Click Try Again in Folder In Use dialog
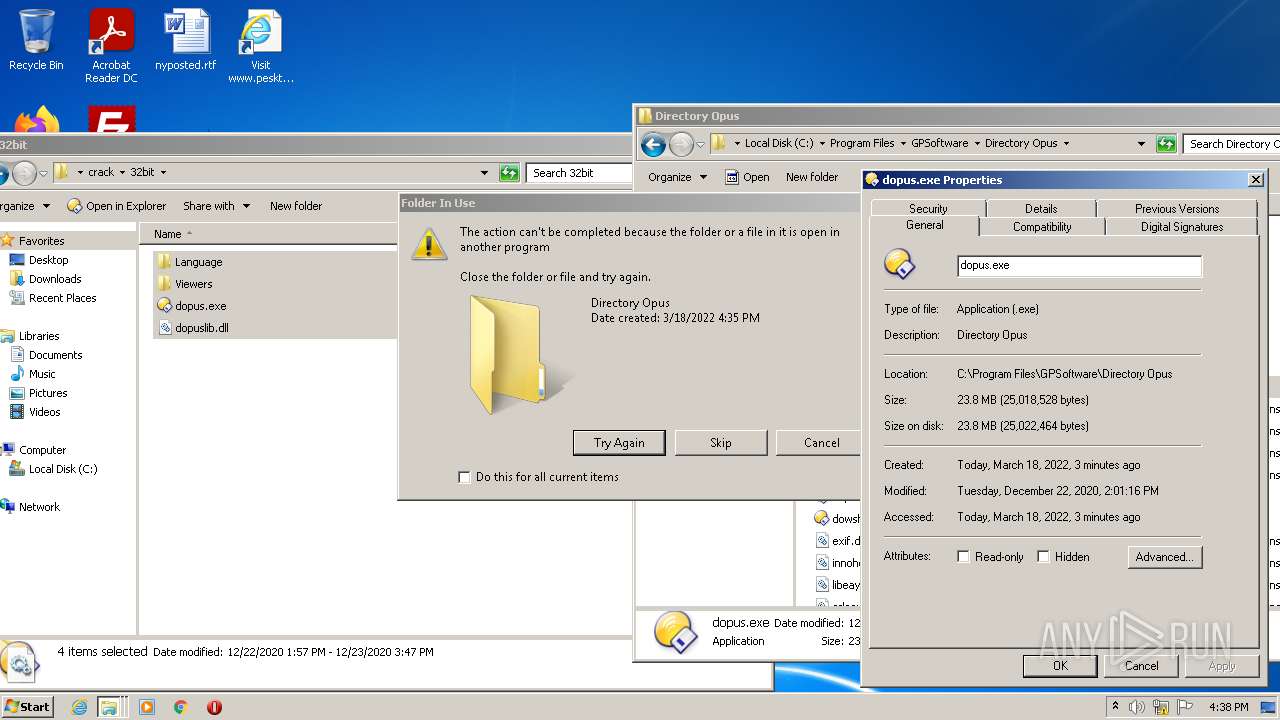 [619, 443]
